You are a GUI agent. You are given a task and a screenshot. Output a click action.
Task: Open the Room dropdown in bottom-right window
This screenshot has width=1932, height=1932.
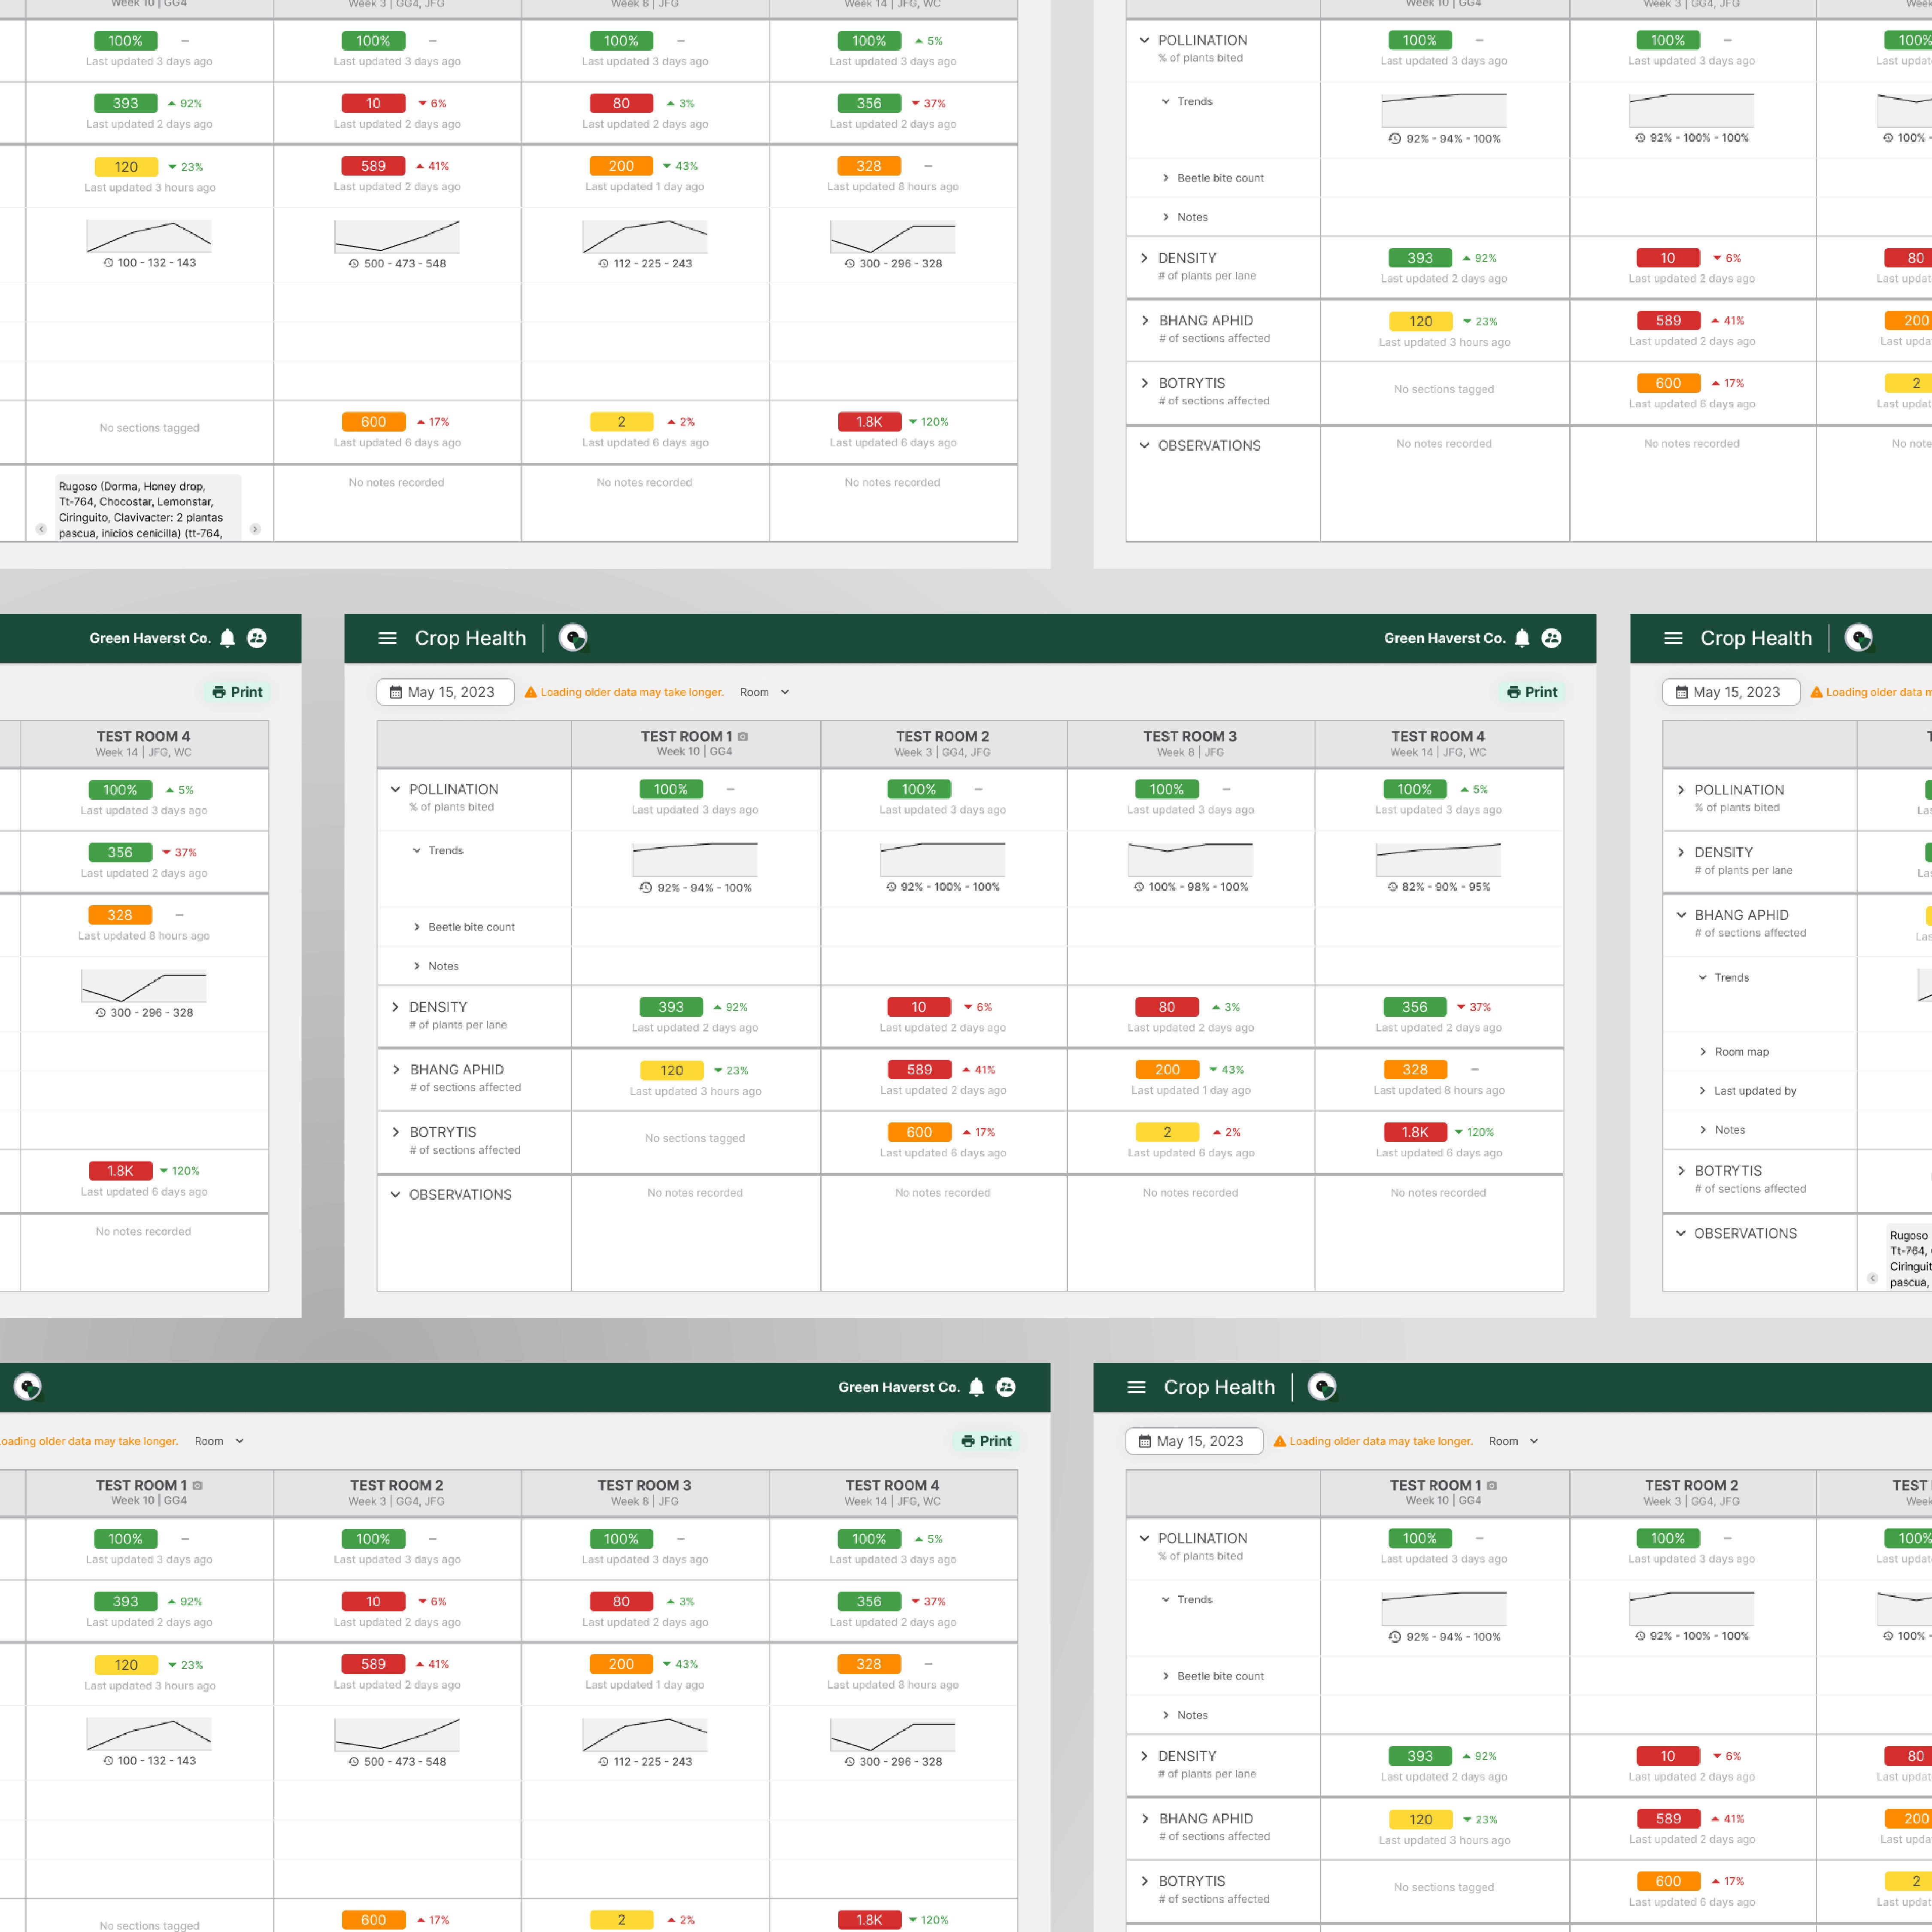tap(1514, 1441)
